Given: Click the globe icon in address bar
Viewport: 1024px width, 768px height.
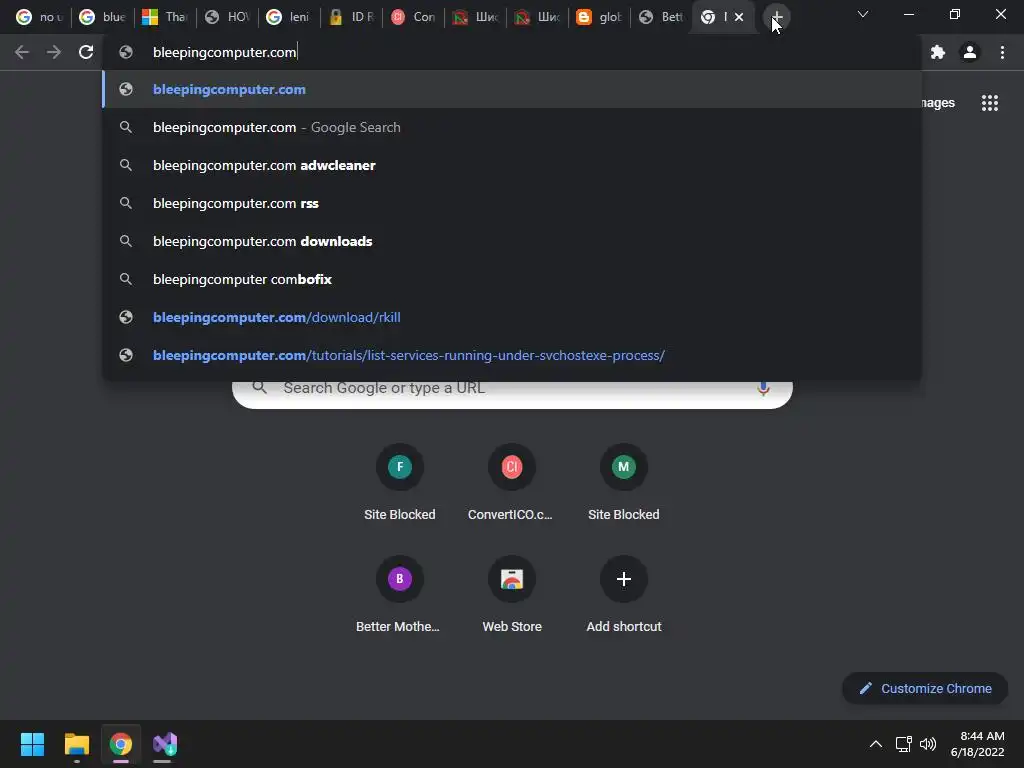Looking at the screenshot, I should coord(126,52).
